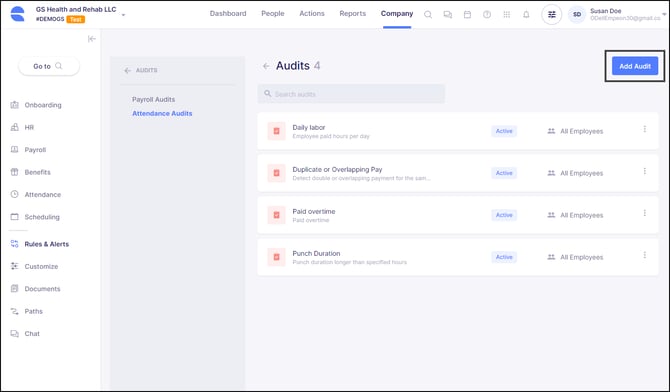Open the notifications bell

click(526, 15)
